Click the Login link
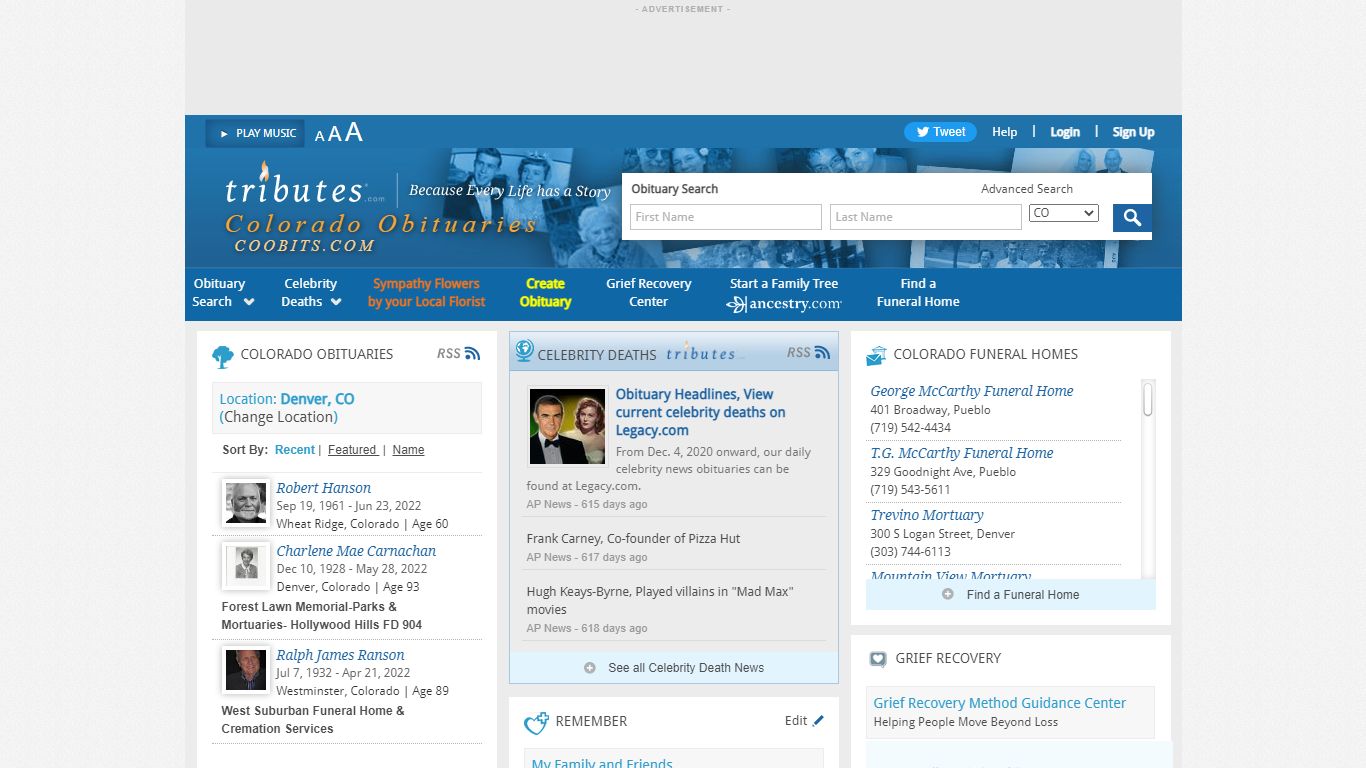 click(x=1065, y=132)
